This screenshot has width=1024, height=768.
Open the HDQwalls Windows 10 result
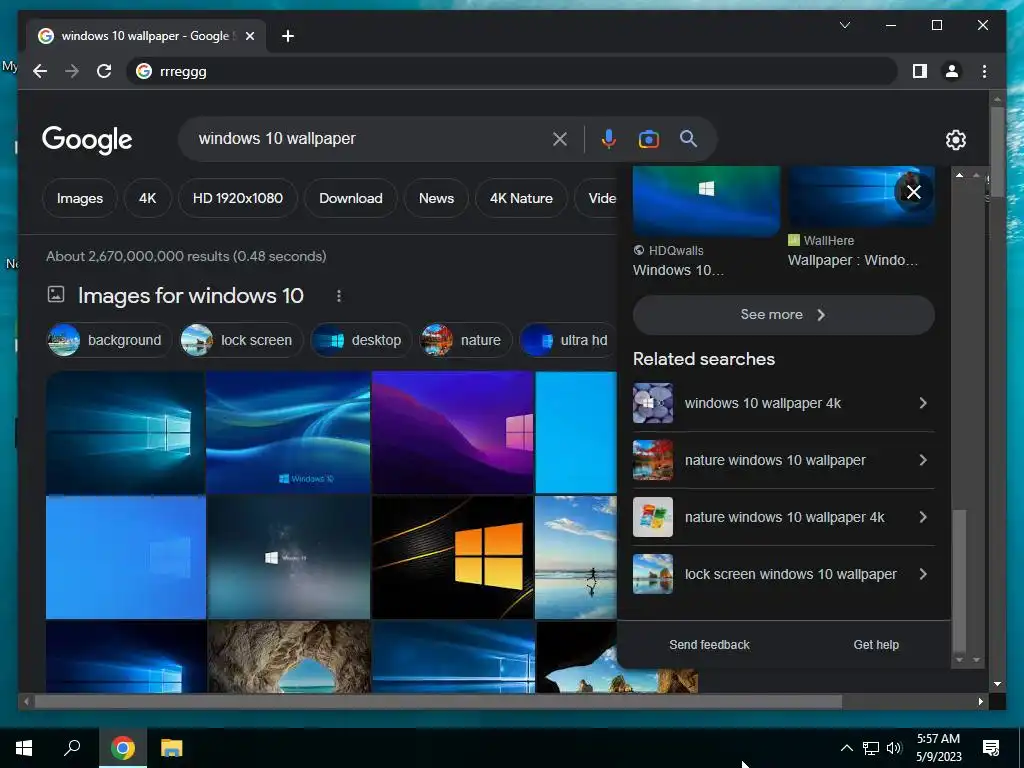[x=705, y=222]
